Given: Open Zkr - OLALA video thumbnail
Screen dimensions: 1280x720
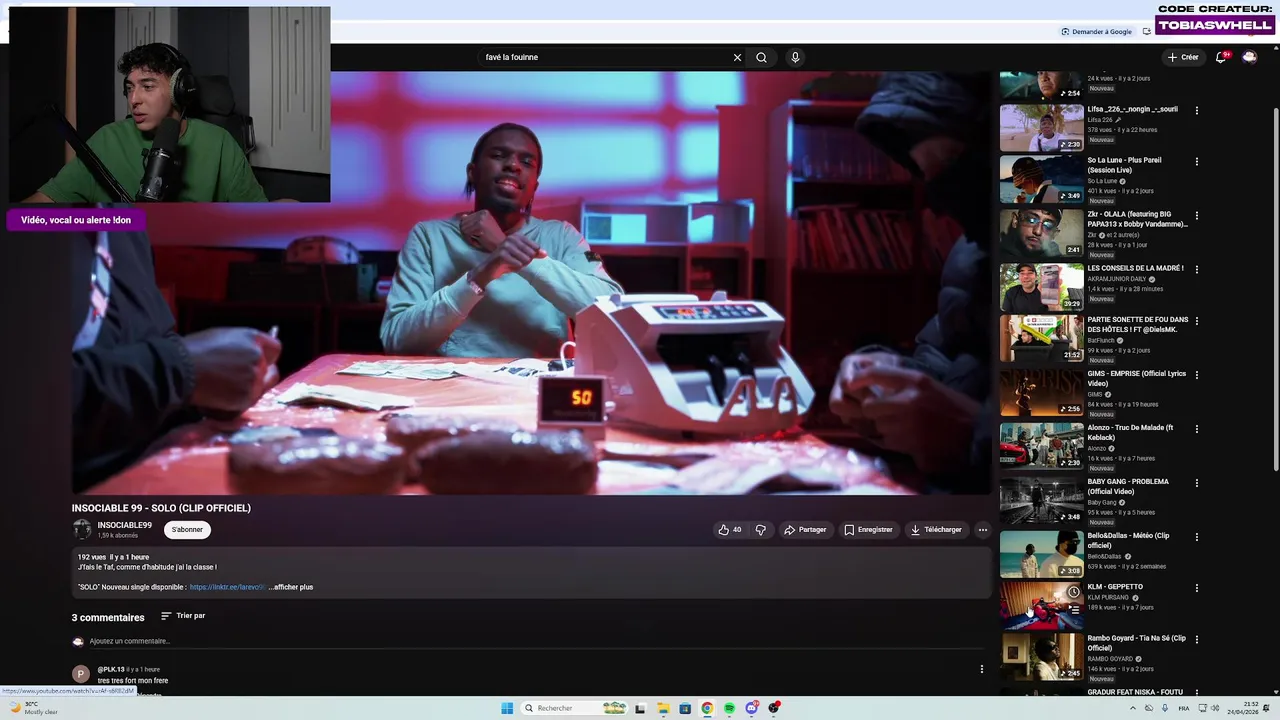Looking at the screenshot, I should [x=1041, y=233].
